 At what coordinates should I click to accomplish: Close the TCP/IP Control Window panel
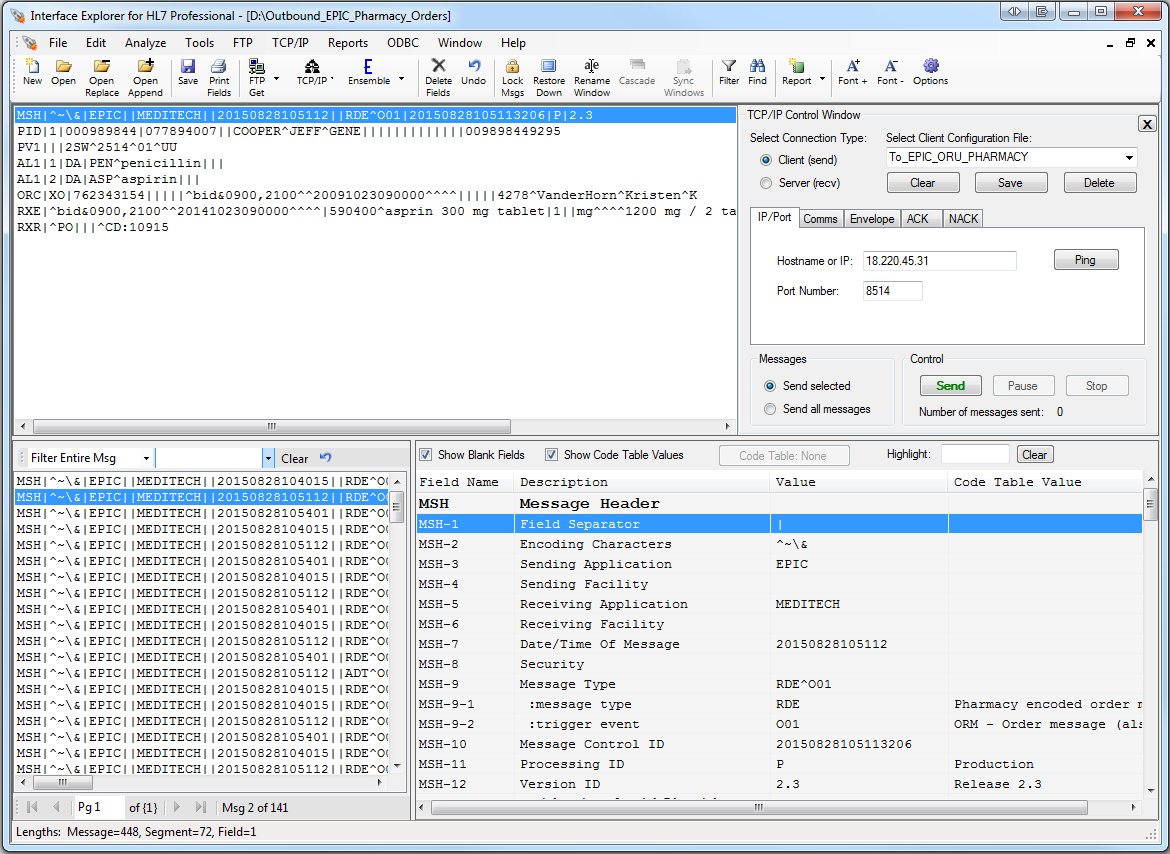tap(1147, 124)
